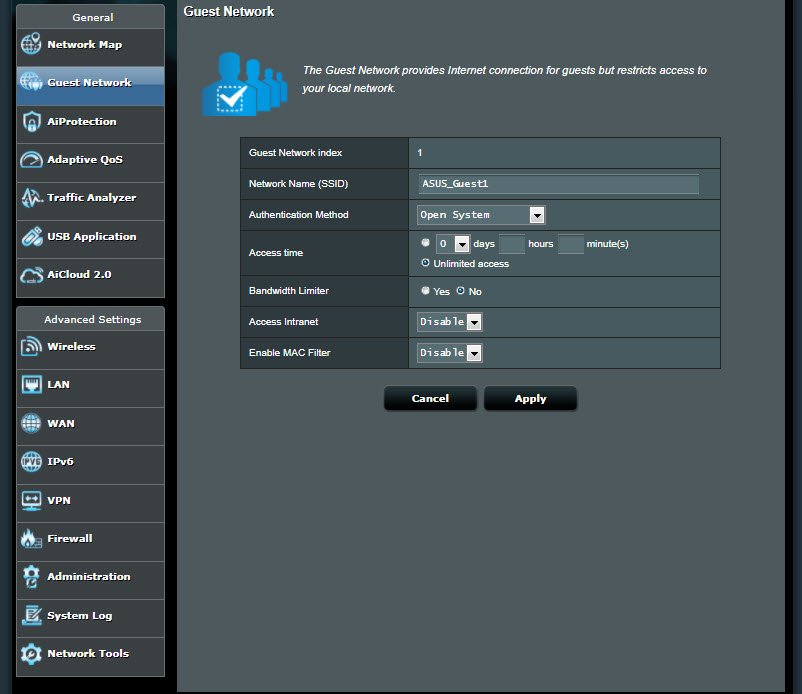Open the VPN settings page
The width and height of the screenshot is (802, 694).
[x=91, y=501]
